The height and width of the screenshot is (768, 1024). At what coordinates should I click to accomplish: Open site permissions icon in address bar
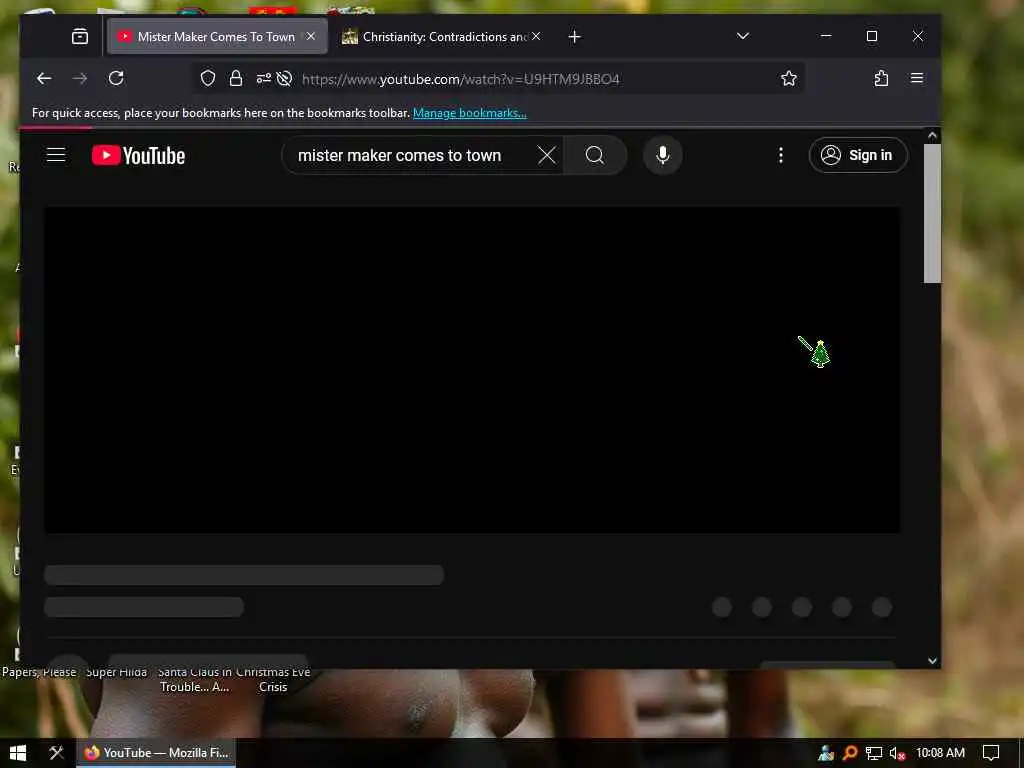[x=264, y=78]
